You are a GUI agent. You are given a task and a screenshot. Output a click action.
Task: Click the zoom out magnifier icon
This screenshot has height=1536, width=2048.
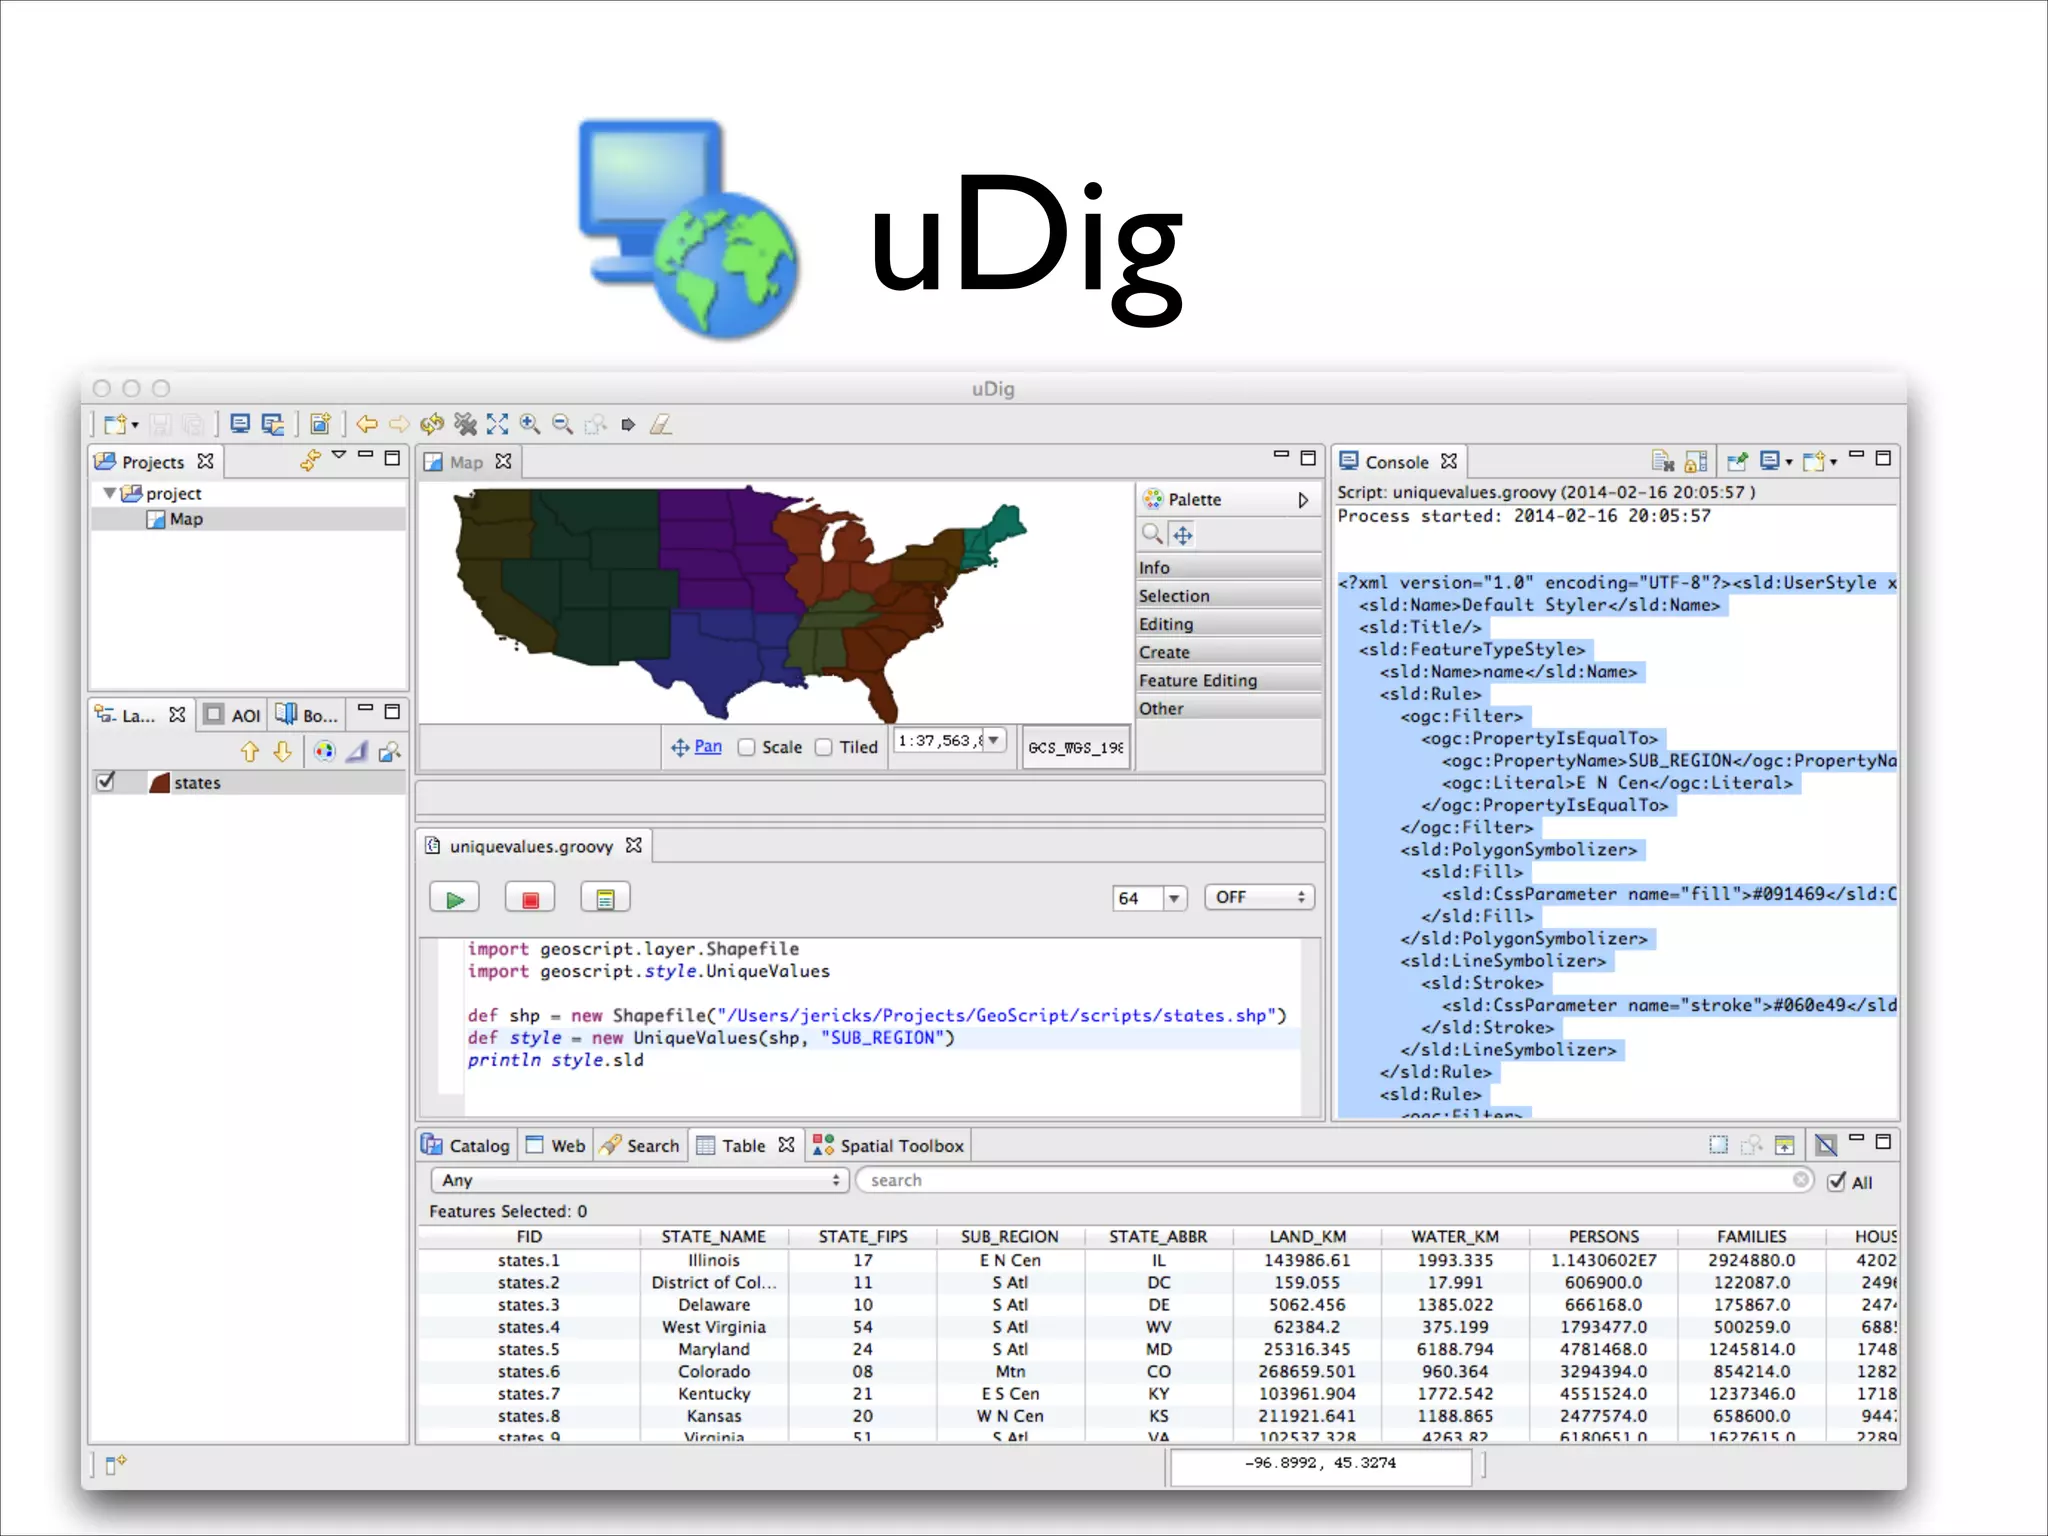(563, 424)
